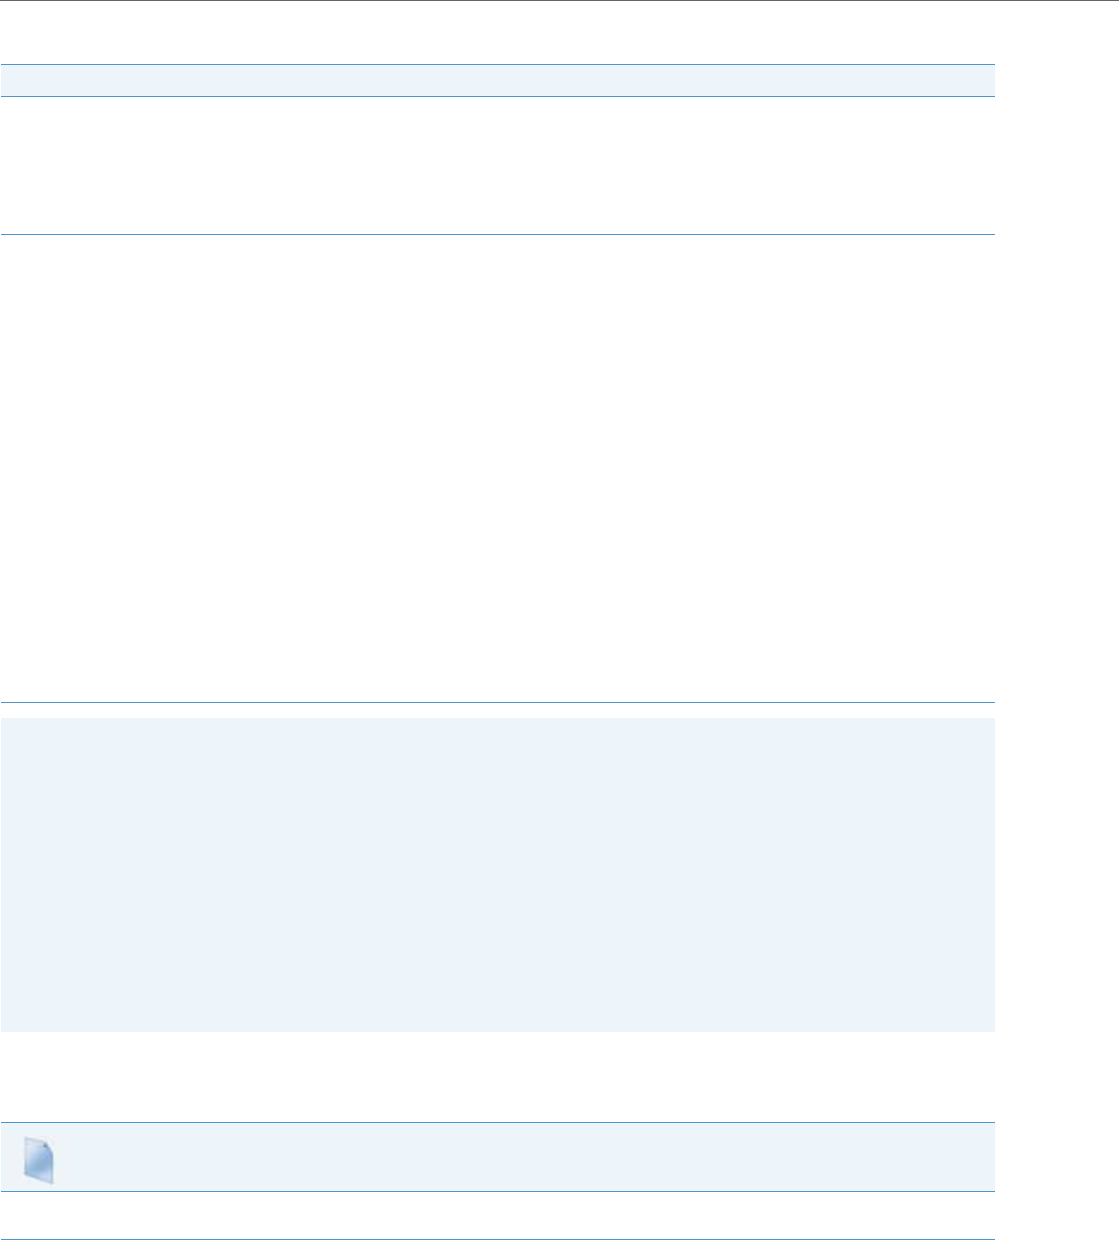Click the blank gap above note bar
Viewport: 1119px width, 1240px height.
[497, 1076]
